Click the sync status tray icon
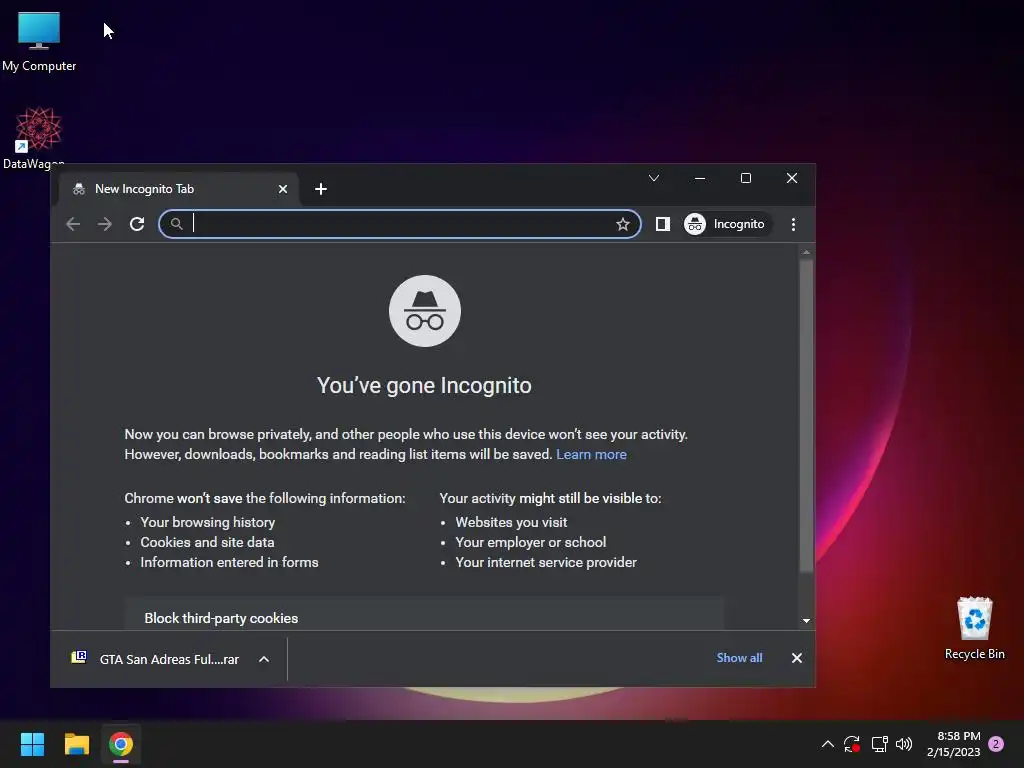Image resolution: width=1024 pixels, height=768 pixels. (852, 744)
